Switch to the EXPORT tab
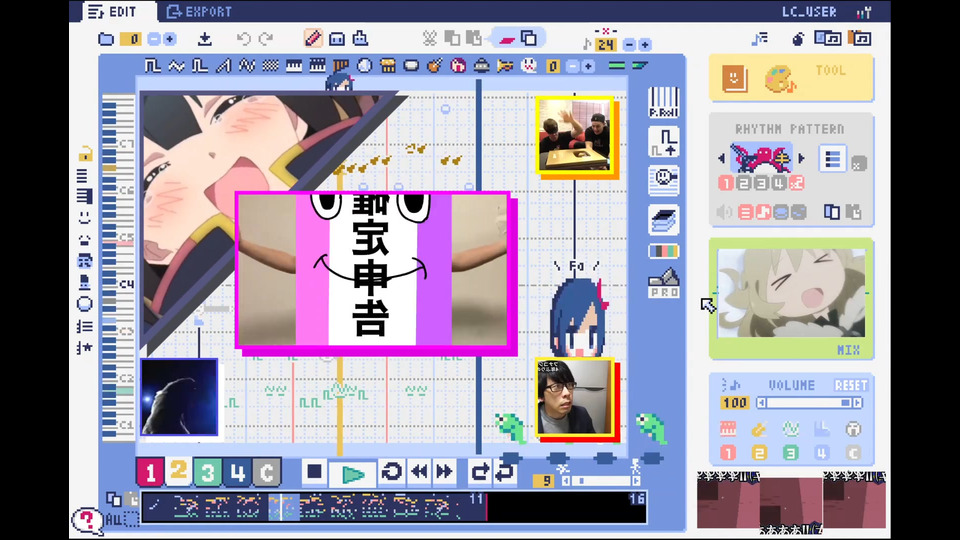 click(200, 12)
